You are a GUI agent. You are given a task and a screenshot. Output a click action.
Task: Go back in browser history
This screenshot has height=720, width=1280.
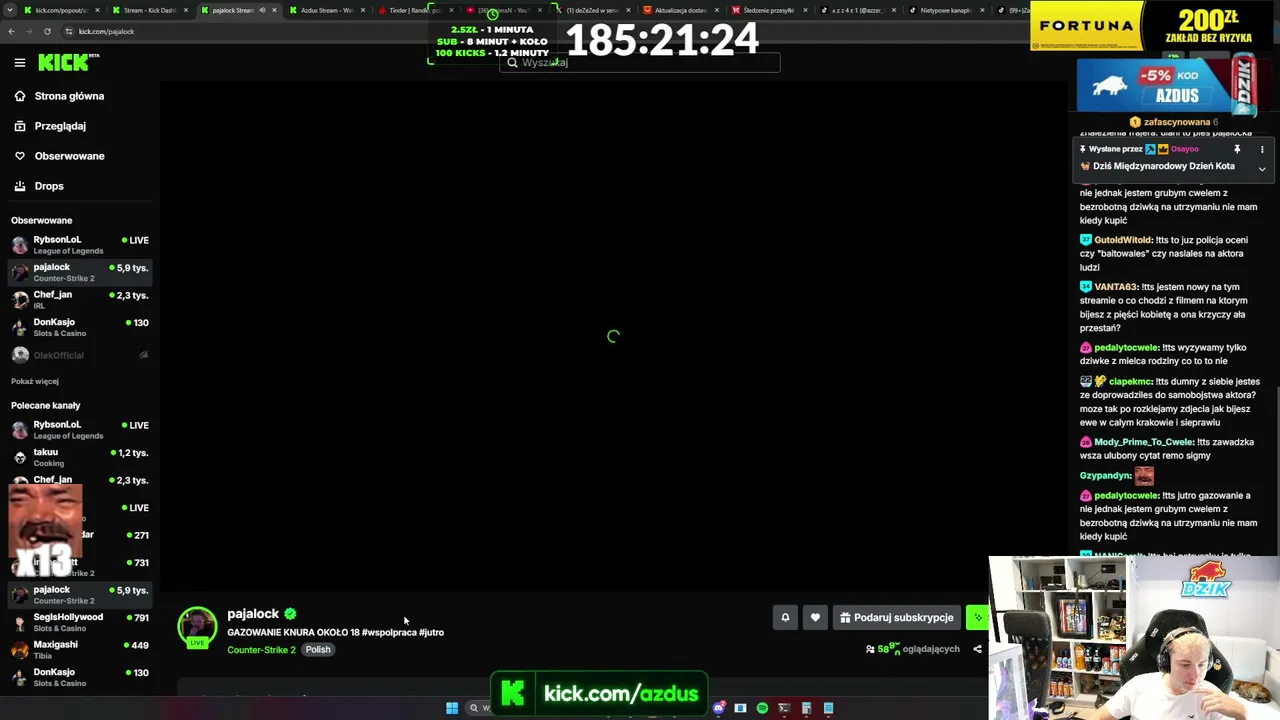pyautogui.click(x=11, y=31)
